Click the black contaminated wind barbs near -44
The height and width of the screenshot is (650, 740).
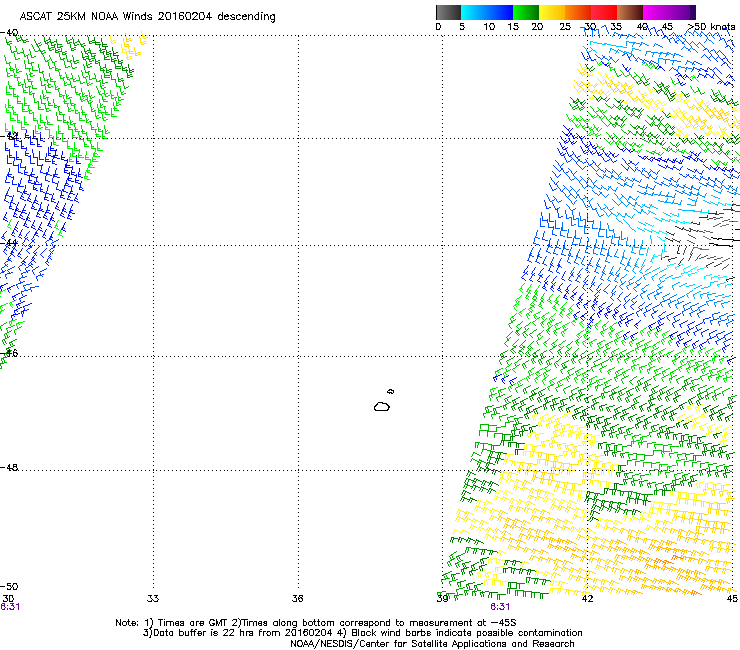click(702, 240)
